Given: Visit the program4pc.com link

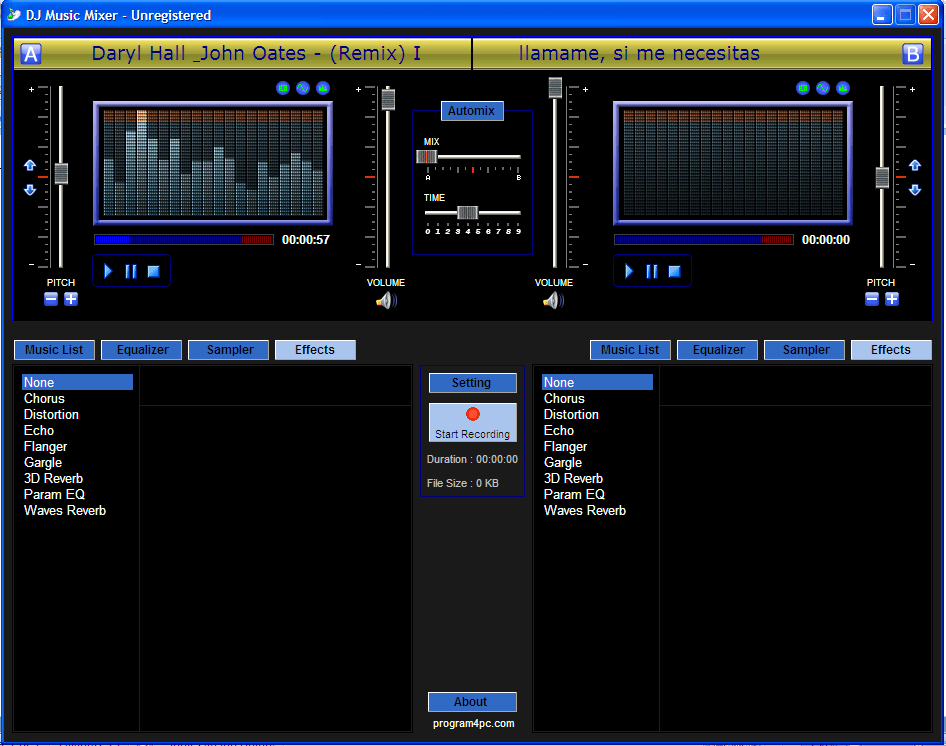Looking at the screenshot, I should tap(472, 723).
